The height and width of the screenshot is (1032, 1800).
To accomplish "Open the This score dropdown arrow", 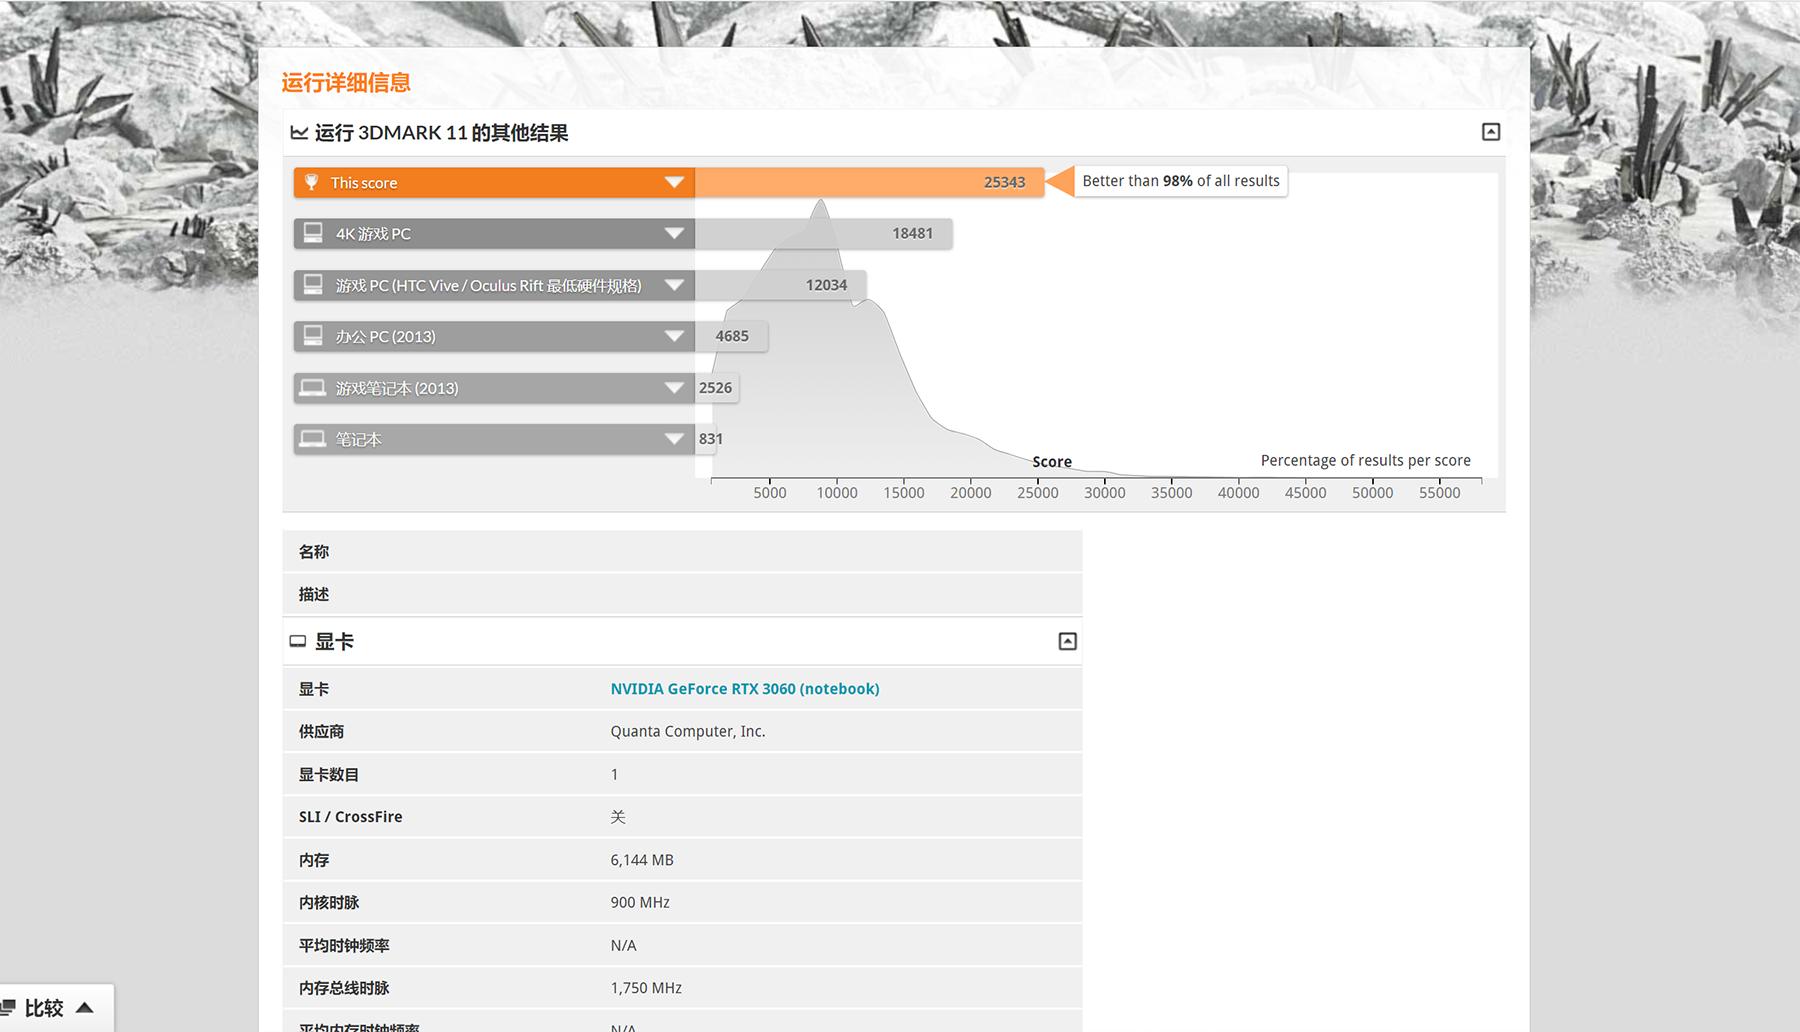I will 674,182.
